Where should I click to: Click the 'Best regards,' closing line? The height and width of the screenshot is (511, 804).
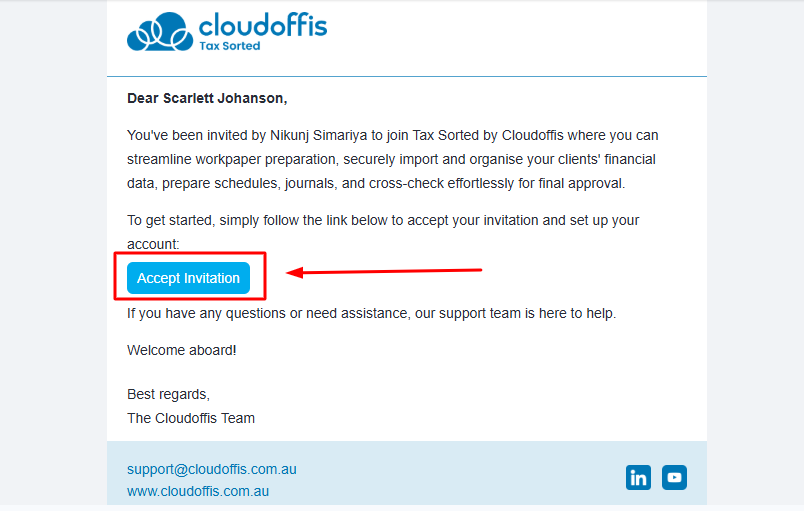[168, 394]
